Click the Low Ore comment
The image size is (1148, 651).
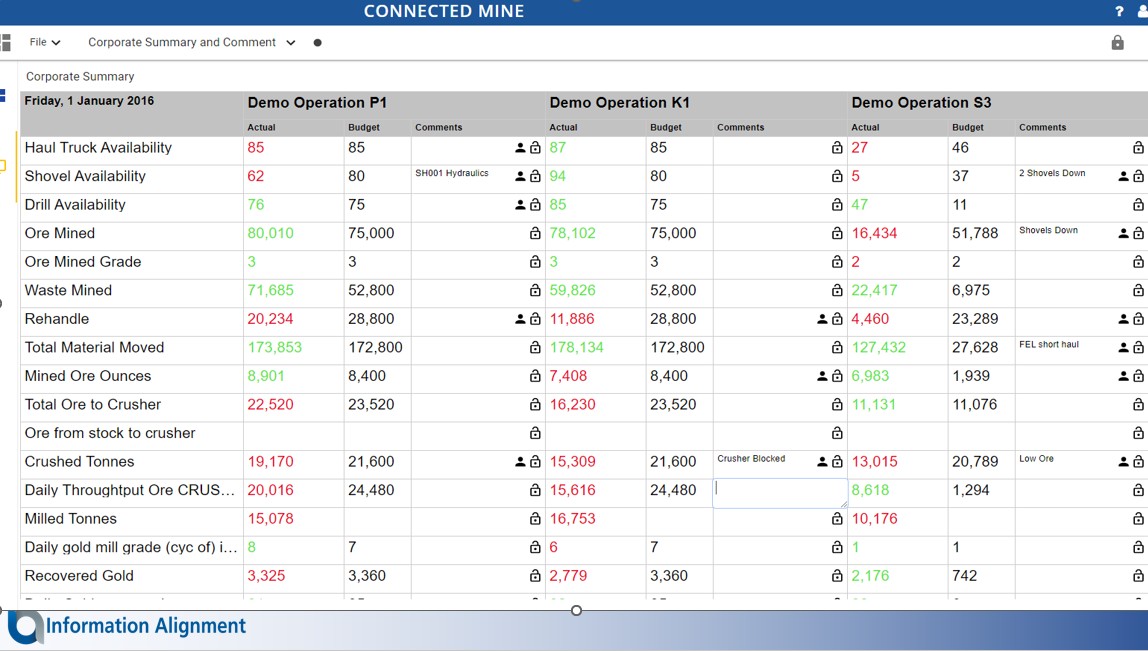[x=1037, y=458]
